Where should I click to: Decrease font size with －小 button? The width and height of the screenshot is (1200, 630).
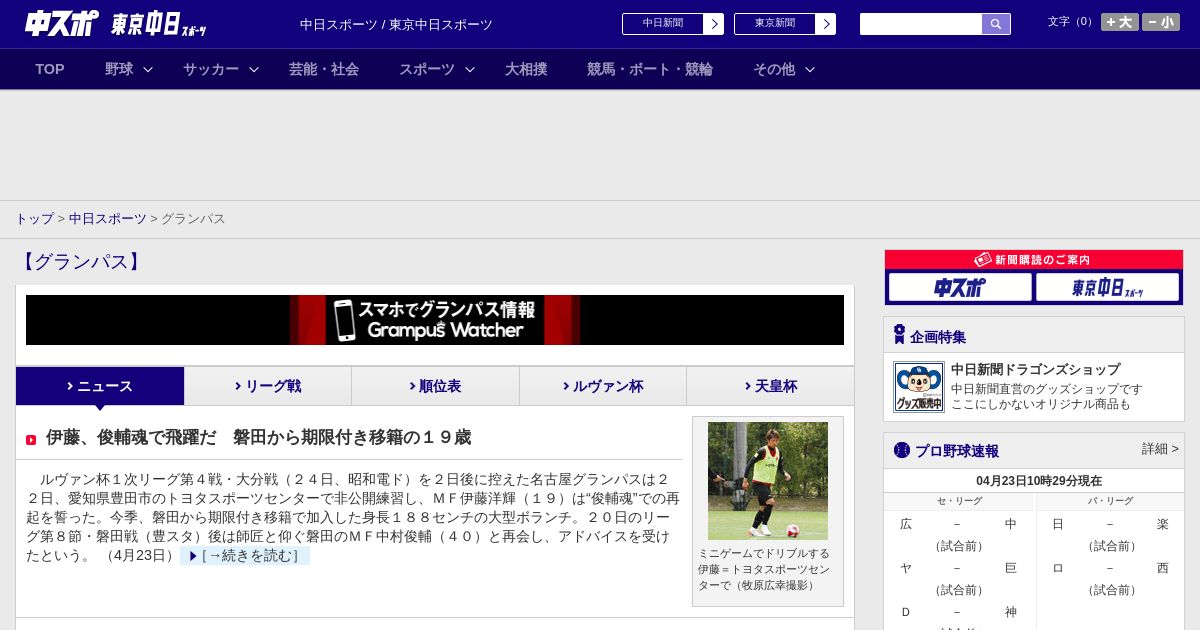click(x=1161, y=22)
